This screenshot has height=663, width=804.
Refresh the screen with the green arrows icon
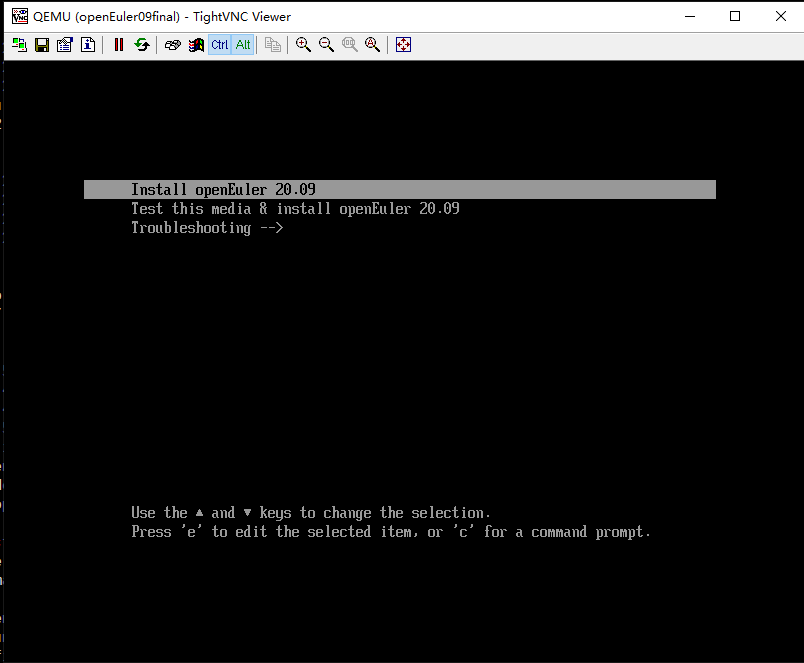142,45
